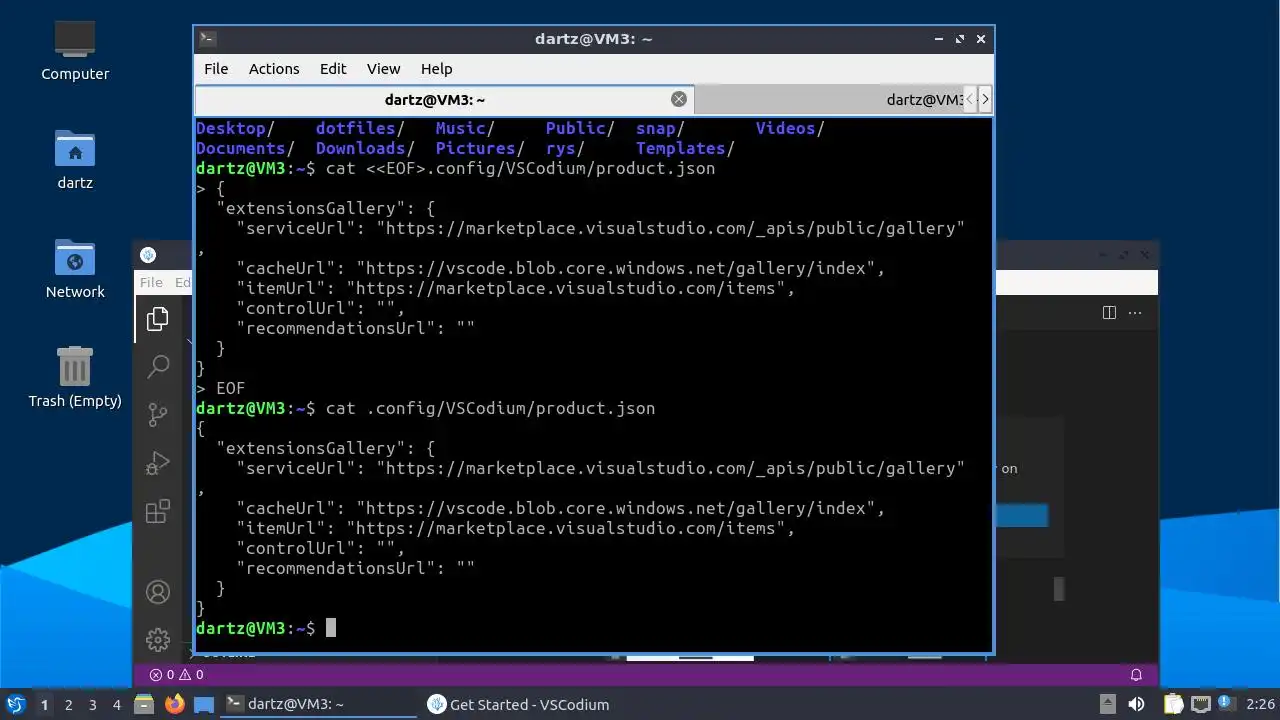This screenshot has width=1280, height=720.
Task: Open the blue file manager launcher in taskbar
Action: click(x=204, y=705)
